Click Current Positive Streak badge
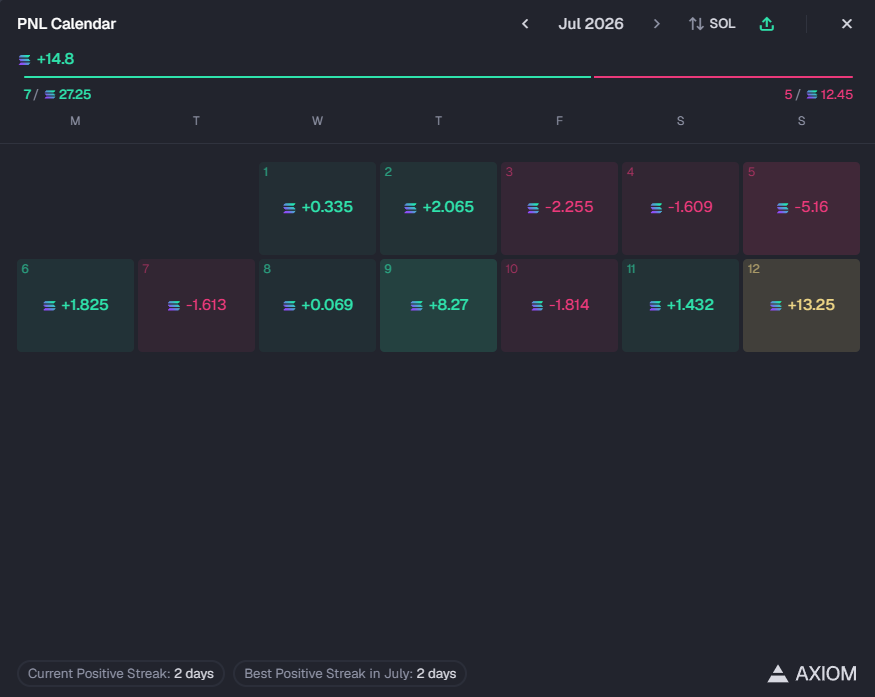This screenshot has width=875, height=697. (x=121, y=674)
